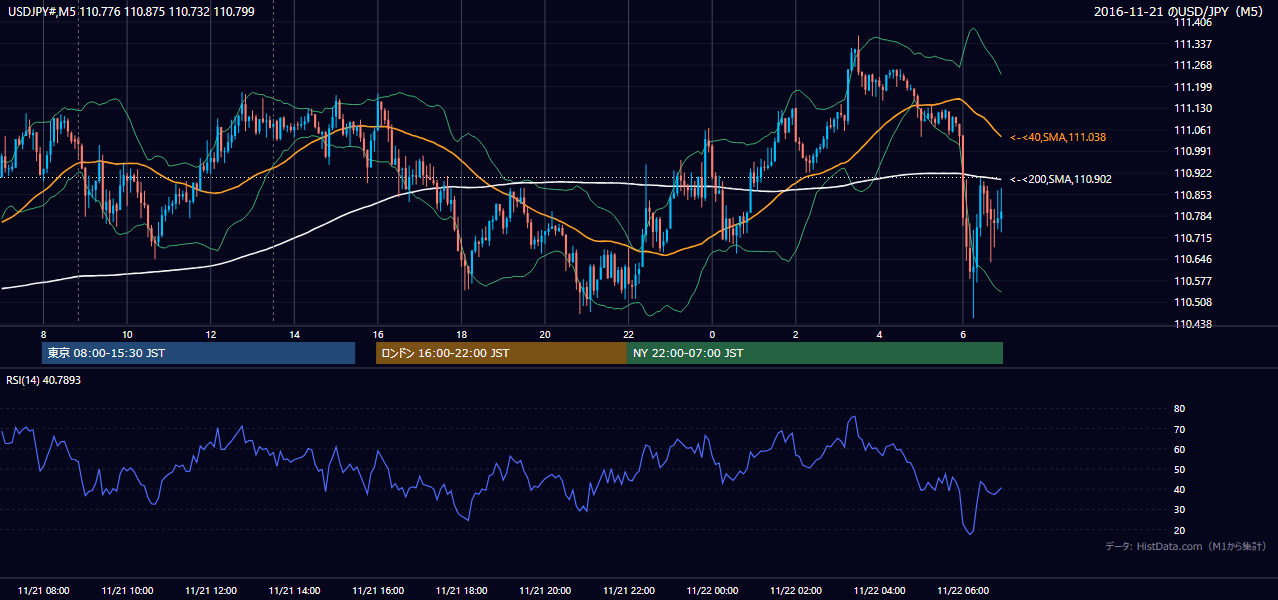This screenshot has width=1278, height=600.
Task: Click hour tick 14 under price chart
Action: [x=294, y=333]
